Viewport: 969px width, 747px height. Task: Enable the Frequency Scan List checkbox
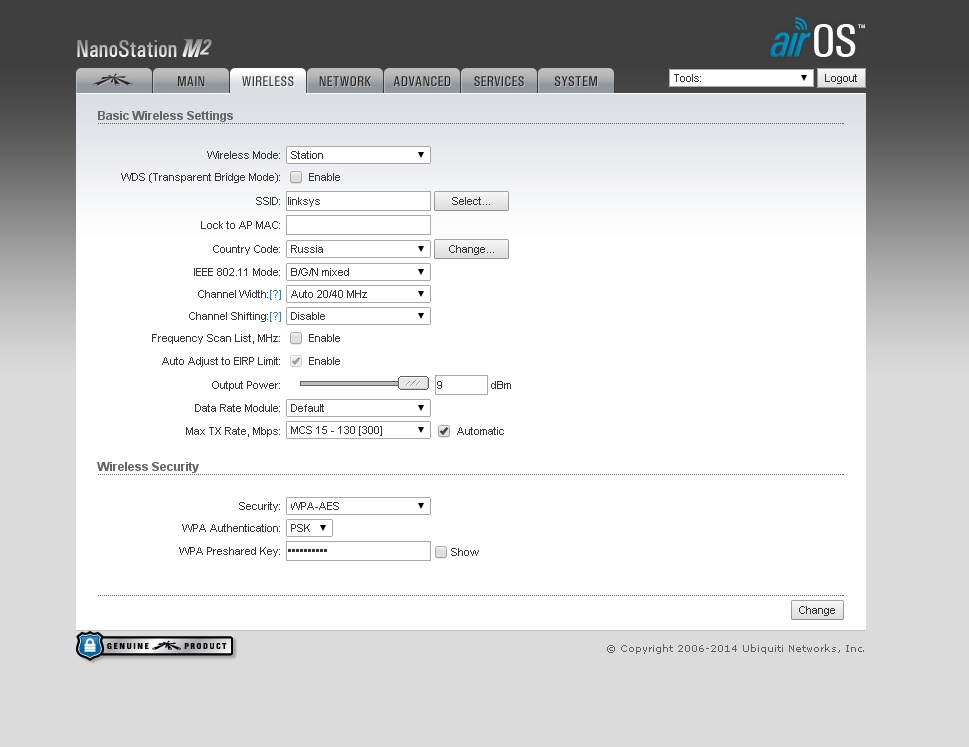coord(296,338)
